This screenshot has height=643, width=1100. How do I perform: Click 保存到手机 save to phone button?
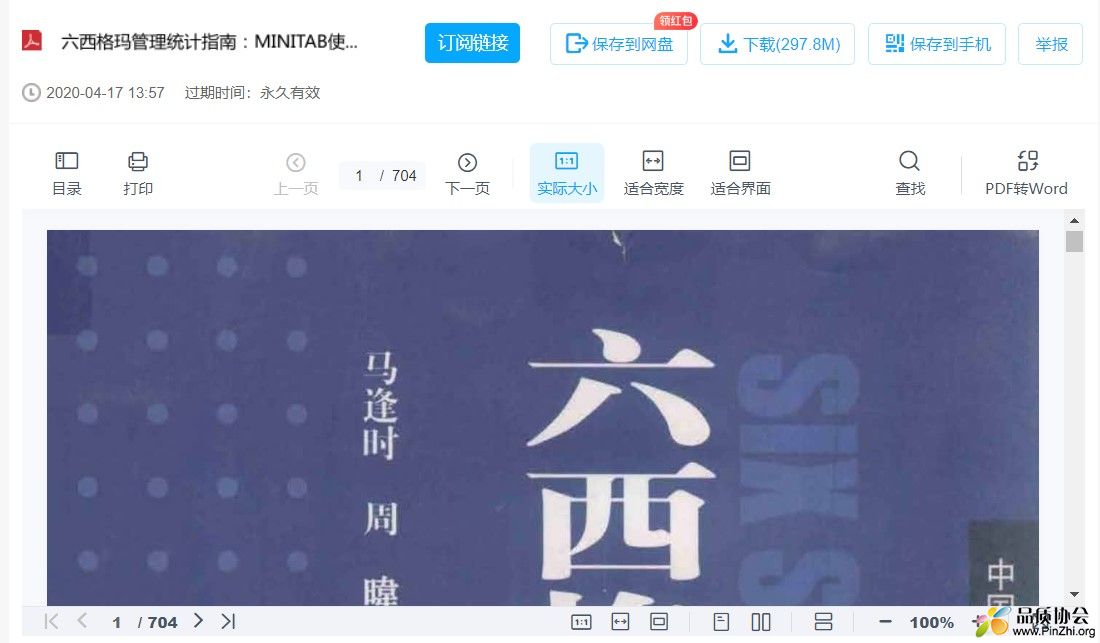[937, 44]
